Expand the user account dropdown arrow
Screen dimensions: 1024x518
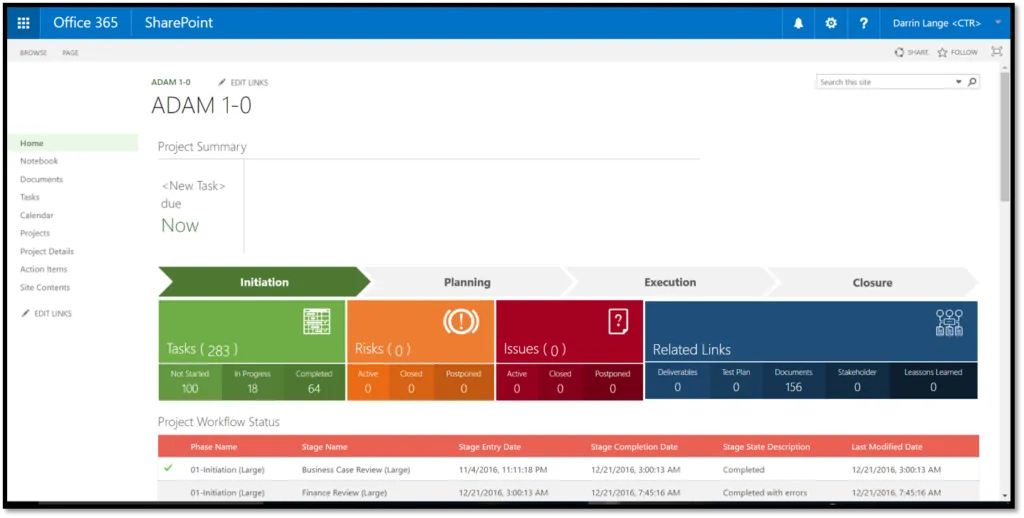(x=998, y=23)
